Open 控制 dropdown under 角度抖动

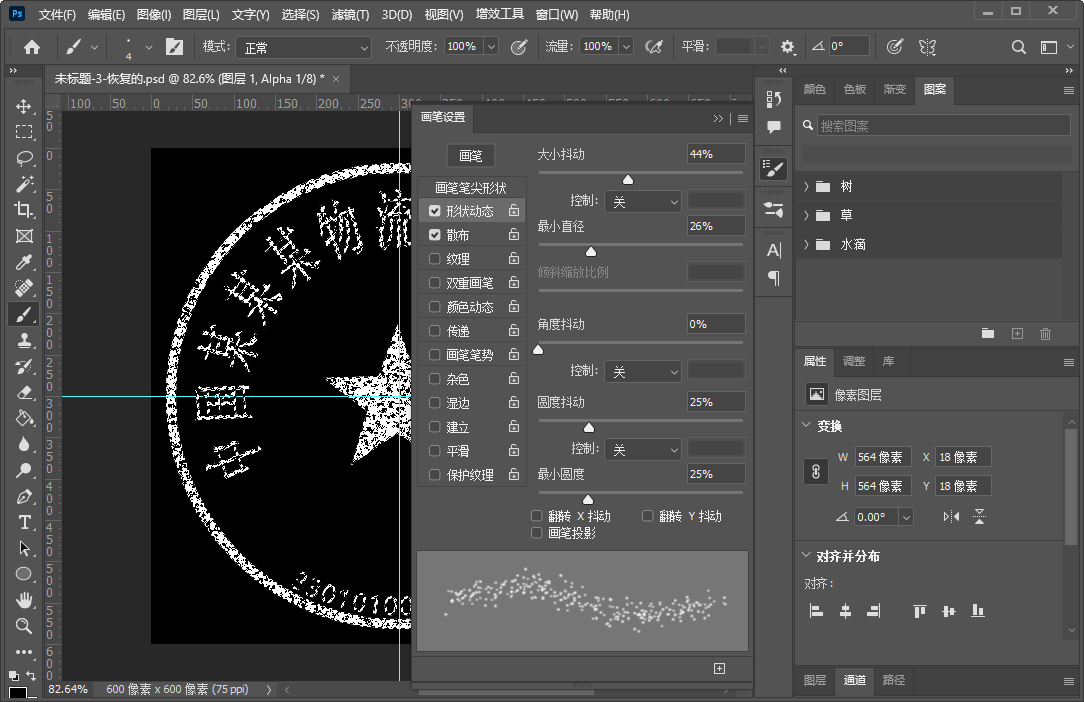coord(644,371)
